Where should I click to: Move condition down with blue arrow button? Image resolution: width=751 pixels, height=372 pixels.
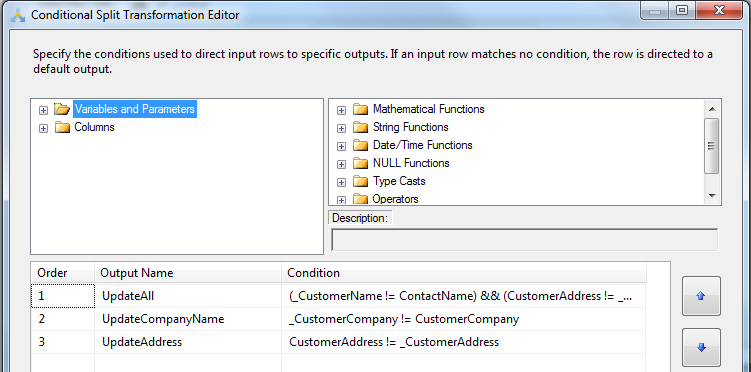click(701, 348)
